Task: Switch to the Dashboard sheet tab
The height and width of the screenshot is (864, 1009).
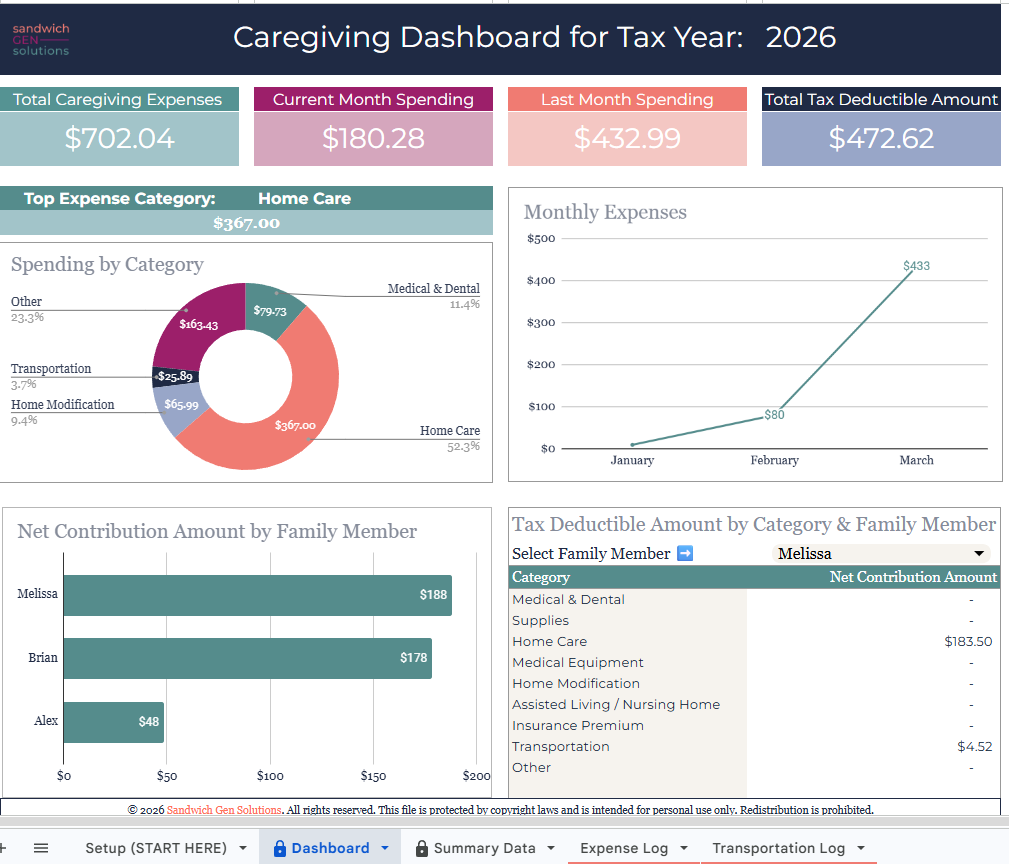Action: pos(330,848)
